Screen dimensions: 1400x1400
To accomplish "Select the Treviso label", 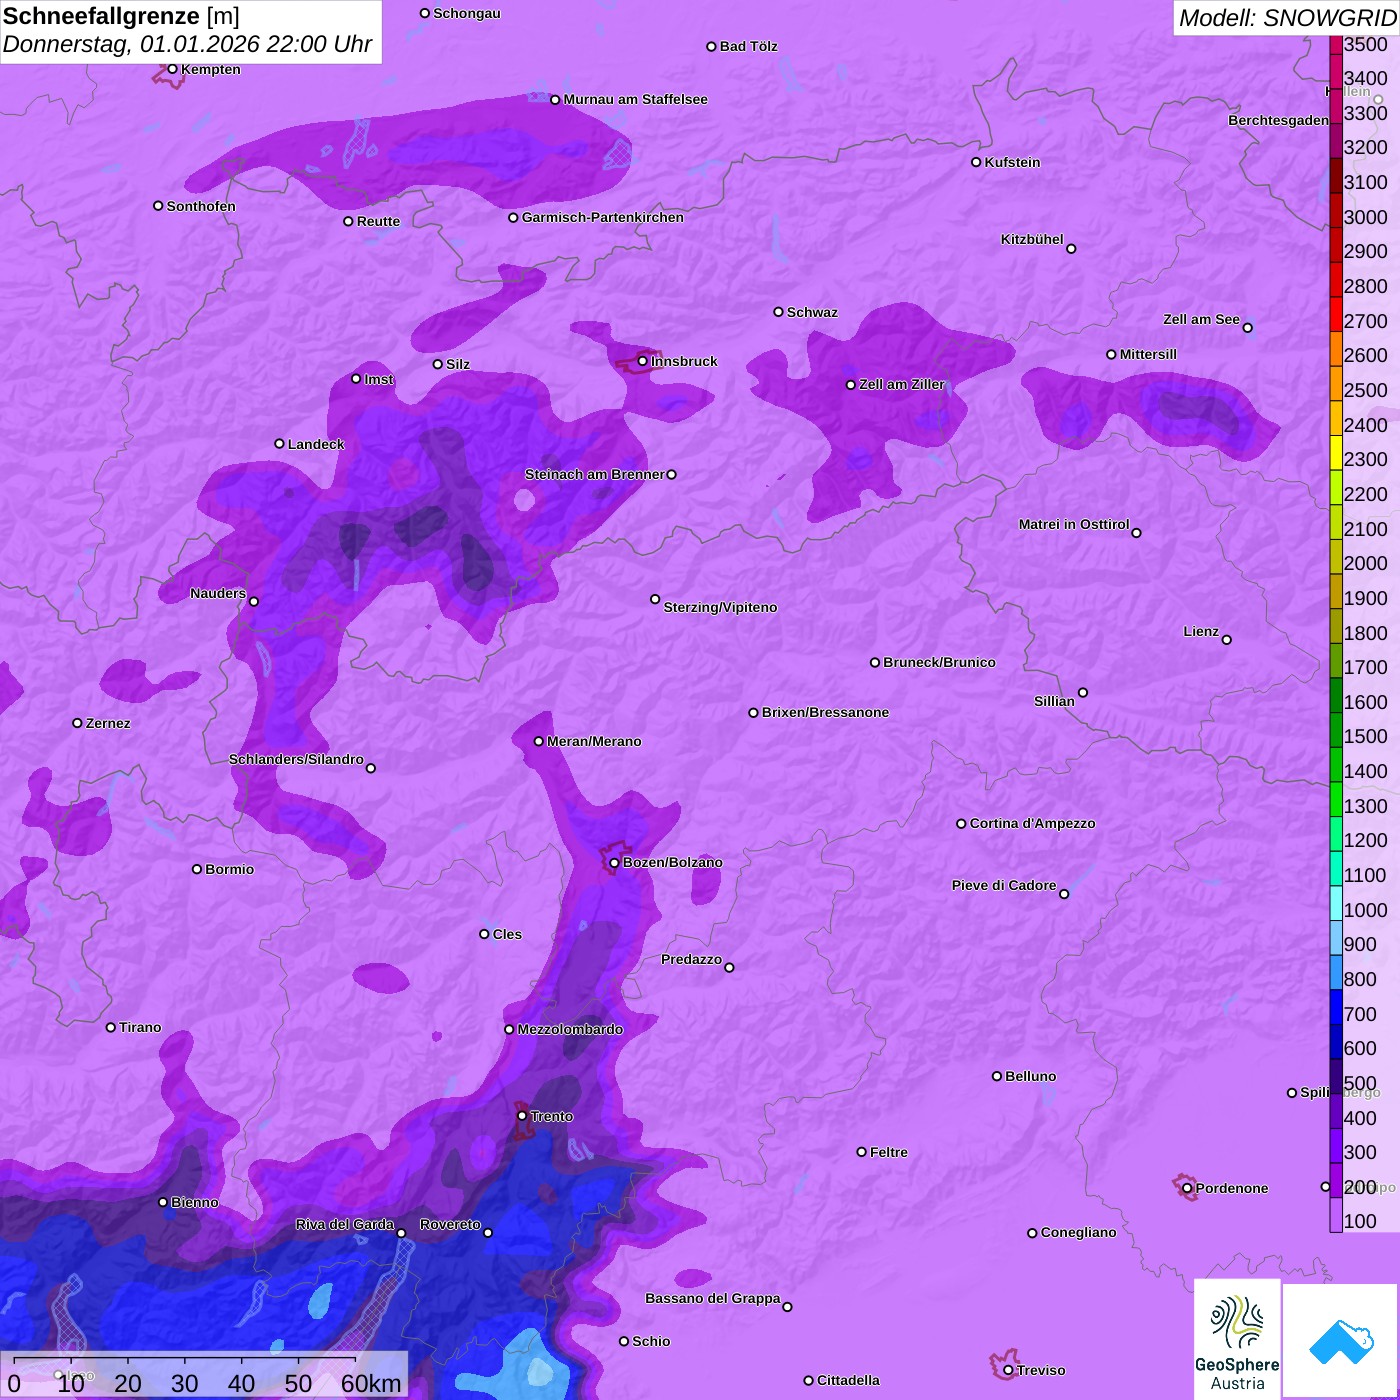I will tap(1041, 1370).
